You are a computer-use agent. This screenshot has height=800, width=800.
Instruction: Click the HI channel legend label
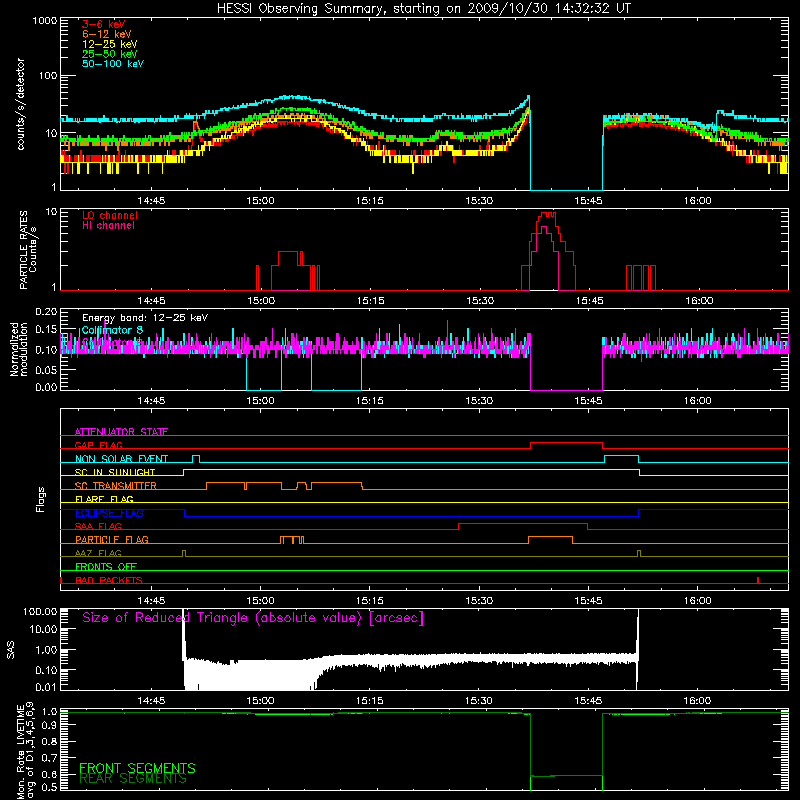(x=109, y=226)
